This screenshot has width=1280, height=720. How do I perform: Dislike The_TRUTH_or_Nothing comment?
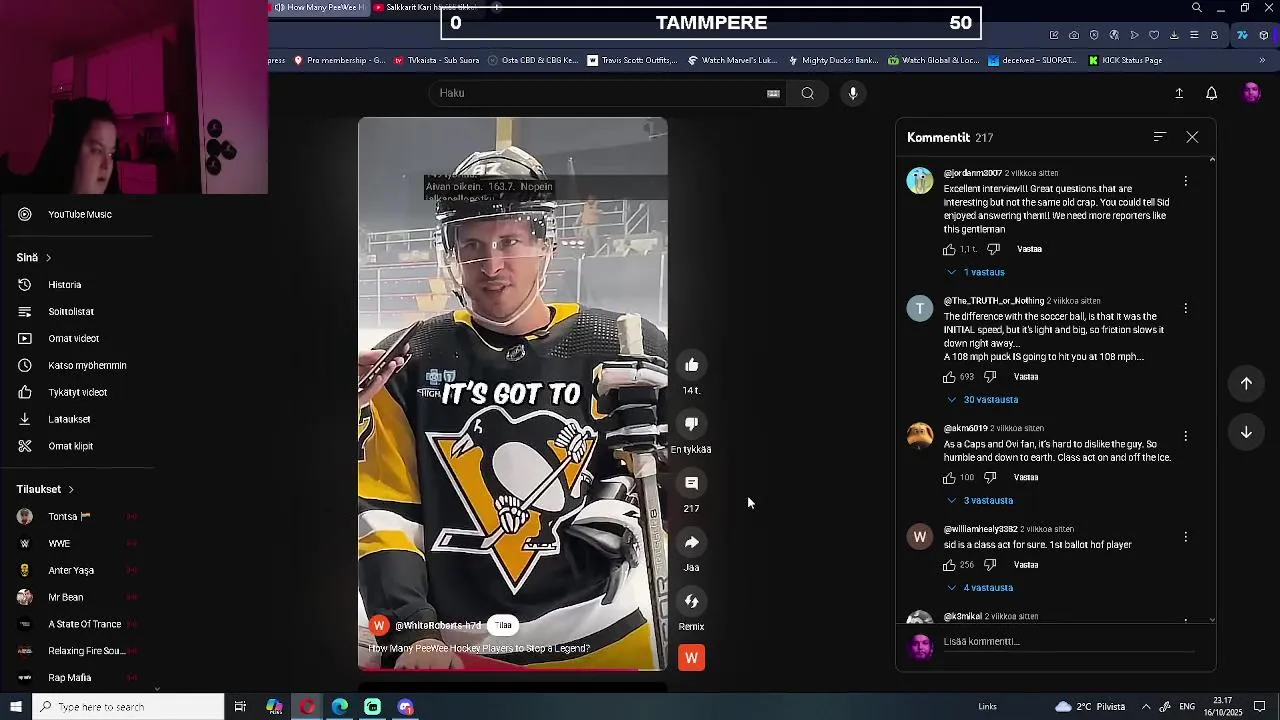tap(990, 377)
